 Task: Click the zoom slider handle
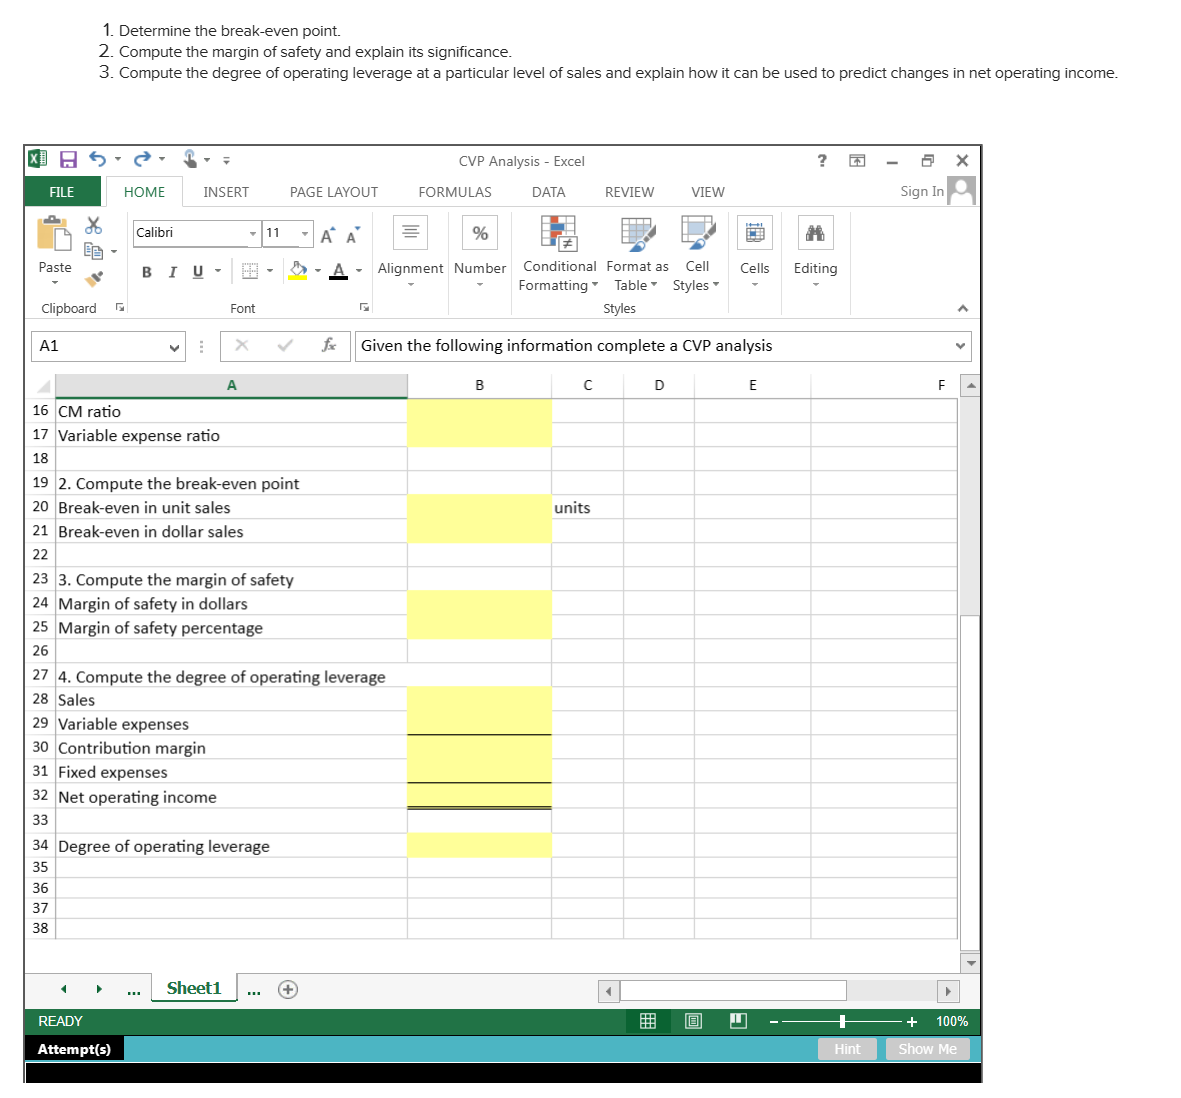pyautogui.click(x=842, y=1022)
